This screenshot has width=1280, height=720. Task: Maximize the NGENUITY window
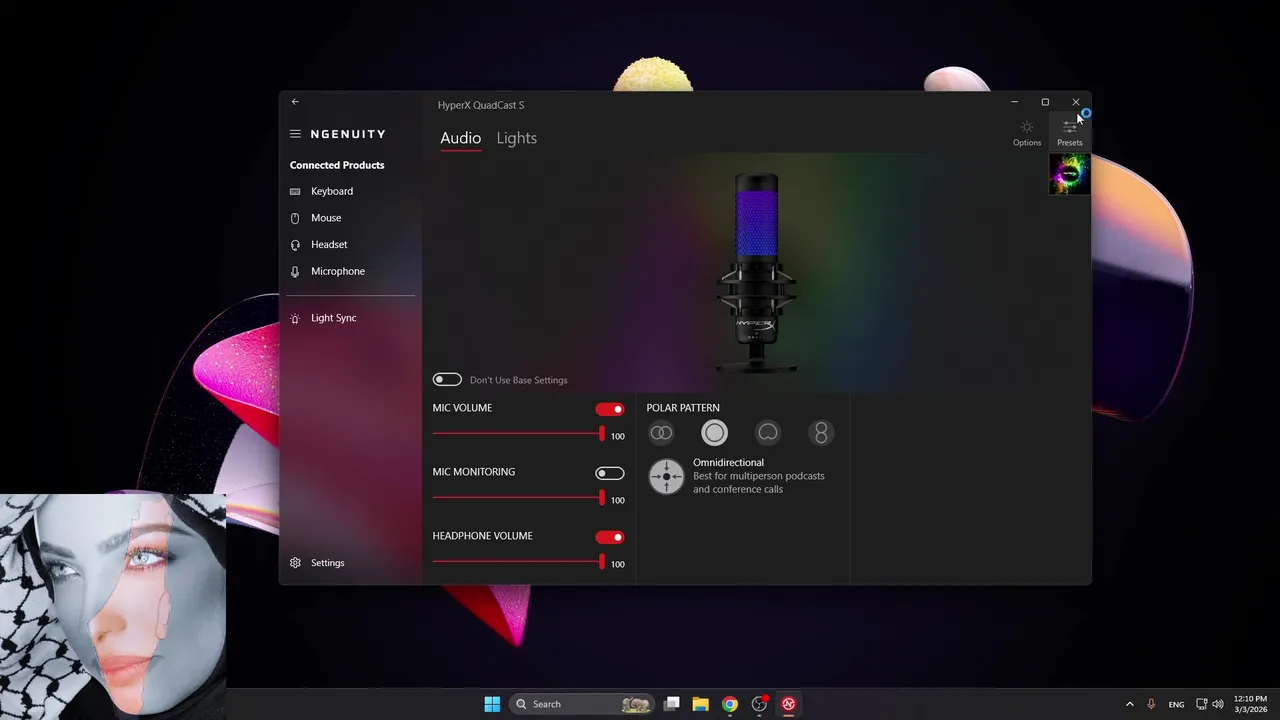pyautogui.click(x=1045, y=102)
